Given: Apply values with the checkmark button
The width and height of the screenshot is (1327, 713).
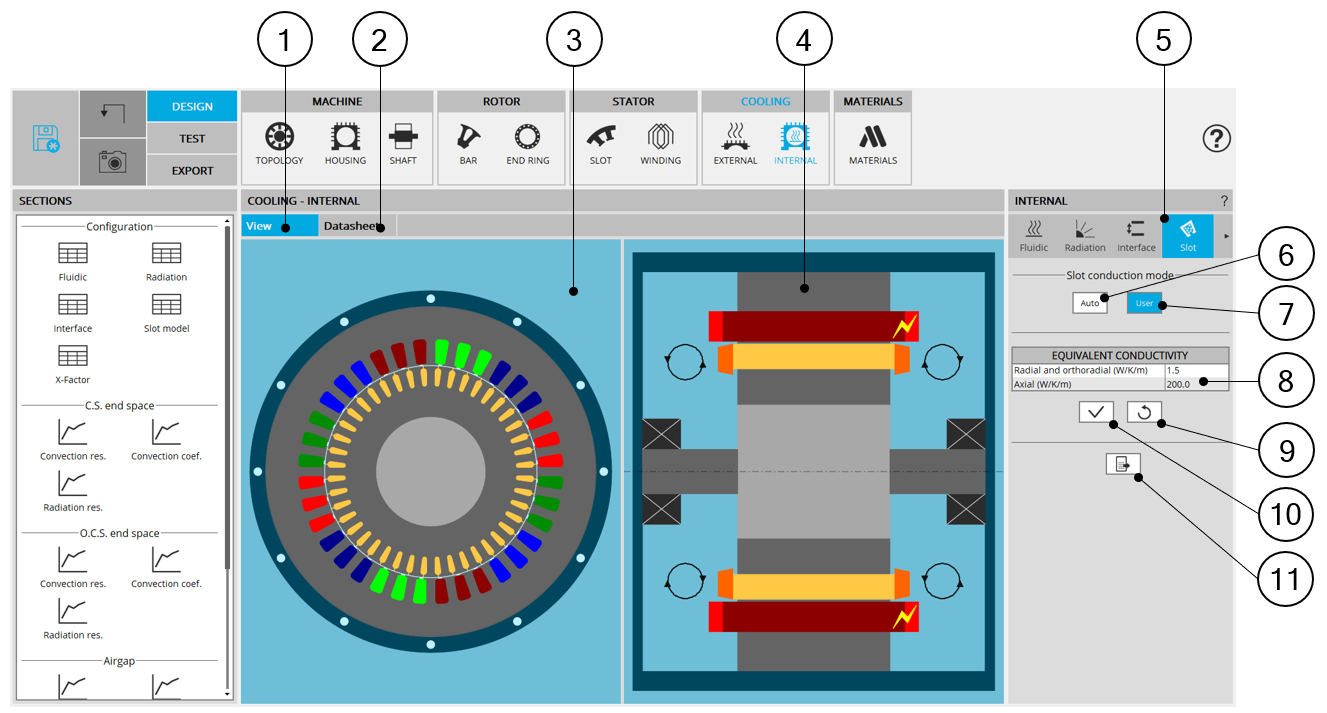Looking at the screenshot, I should 1096,412.
